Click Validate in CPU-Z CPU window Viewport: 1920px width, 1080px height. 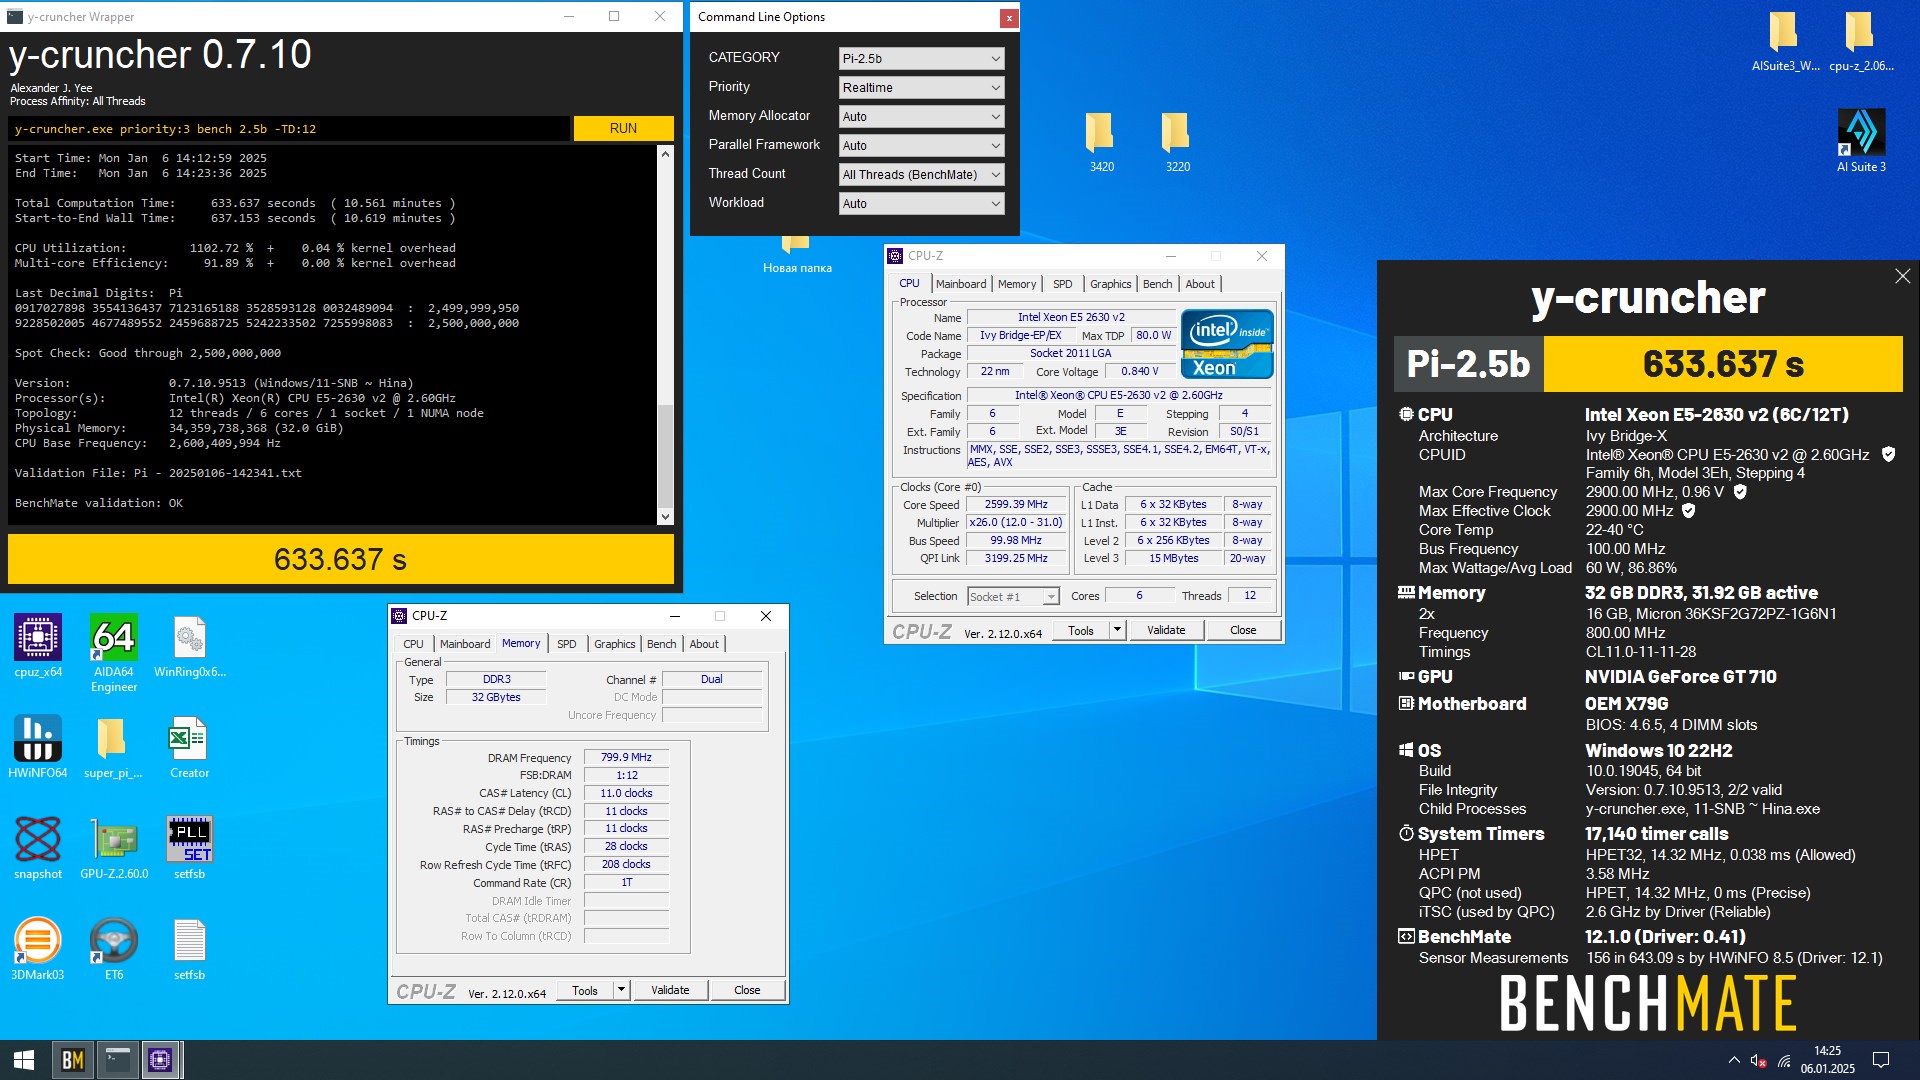tap(1166, 630)
